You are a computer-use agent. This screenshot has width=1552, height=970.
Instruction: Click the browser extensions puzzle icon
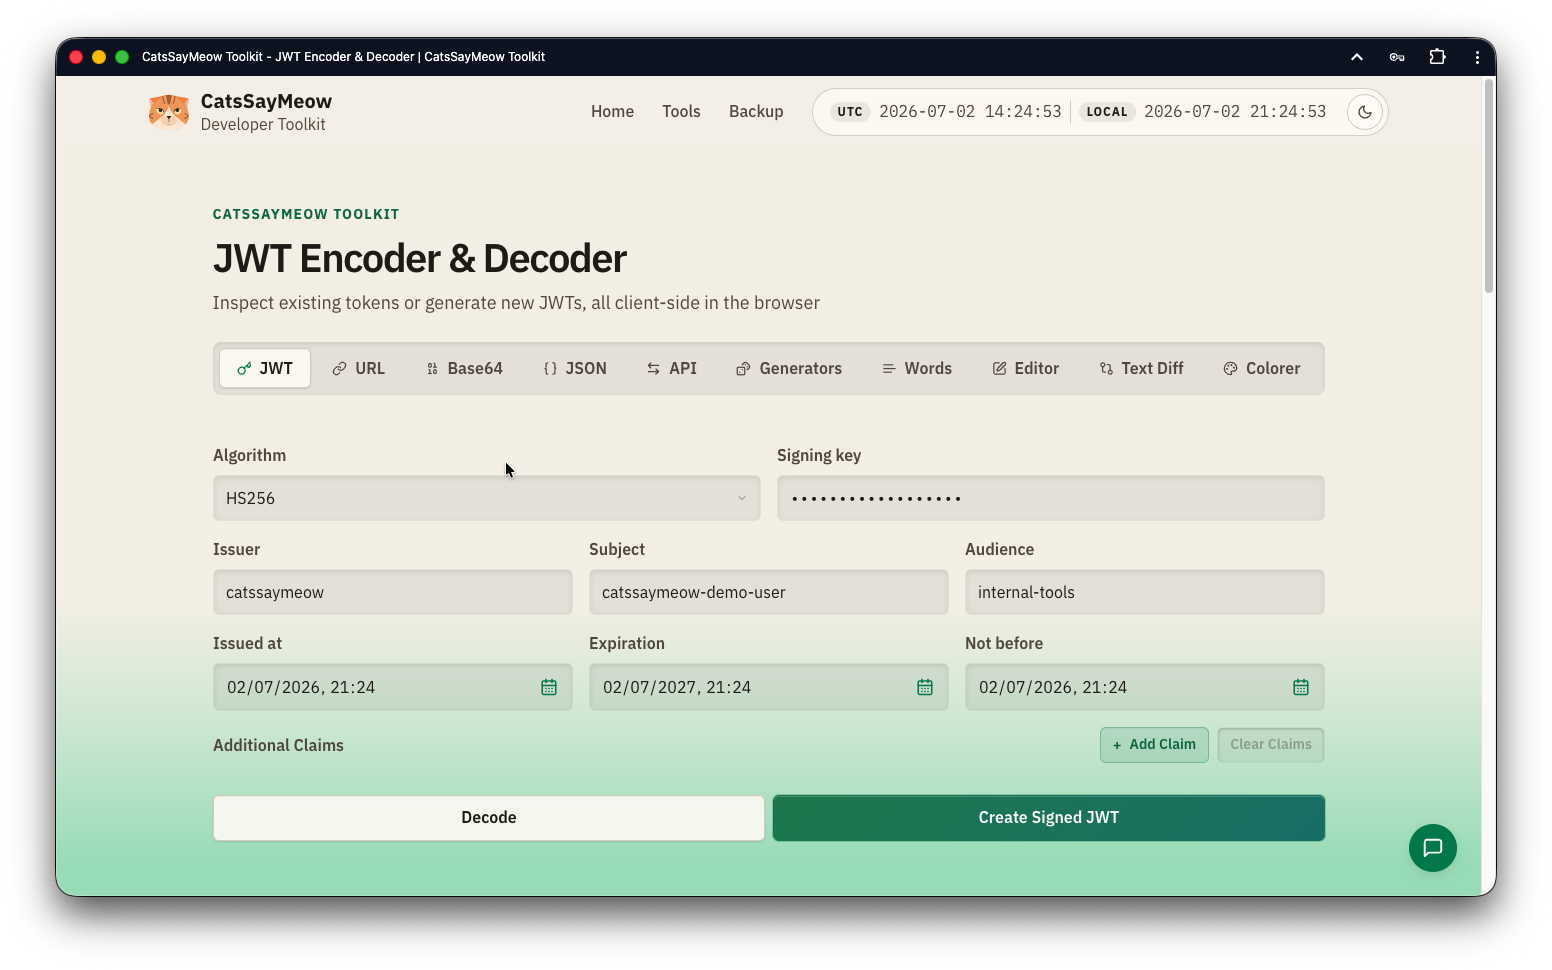click(x=1437, y=57)
